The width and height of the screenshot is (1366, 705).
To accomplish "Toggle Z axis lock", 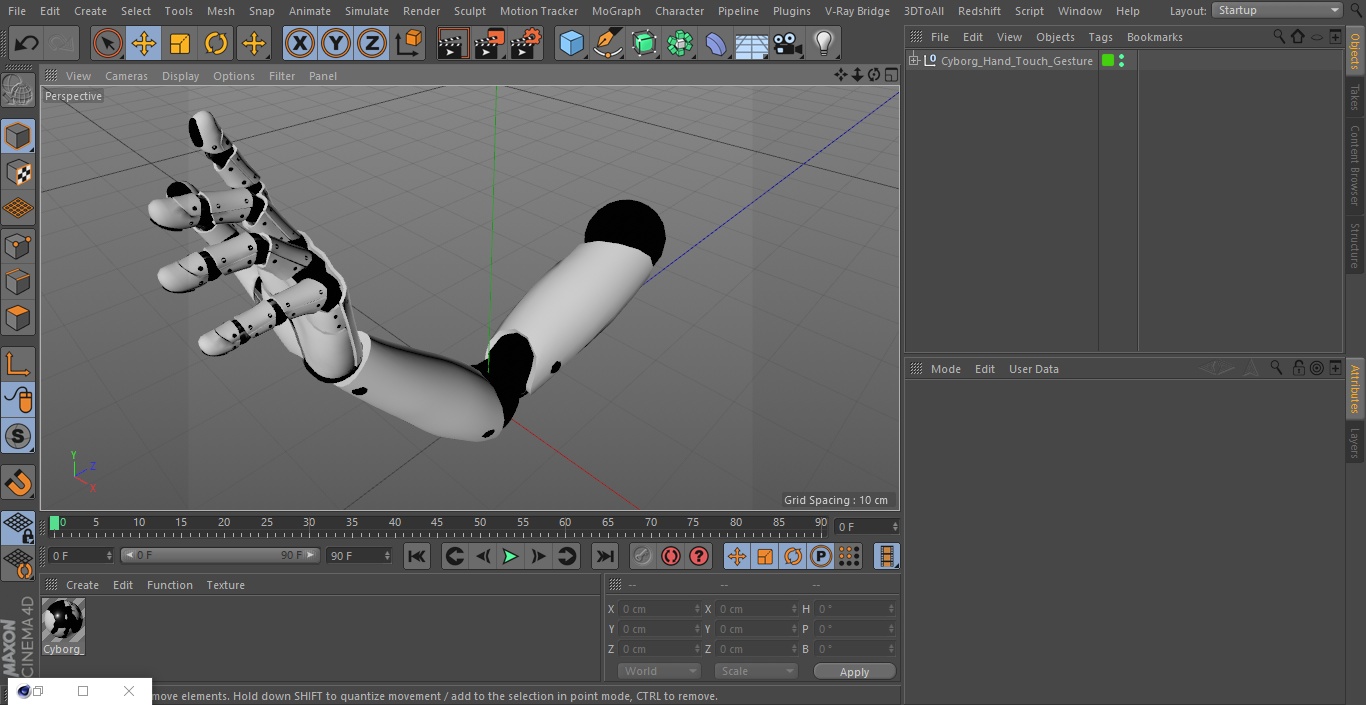I will click(x=372, y=44).
